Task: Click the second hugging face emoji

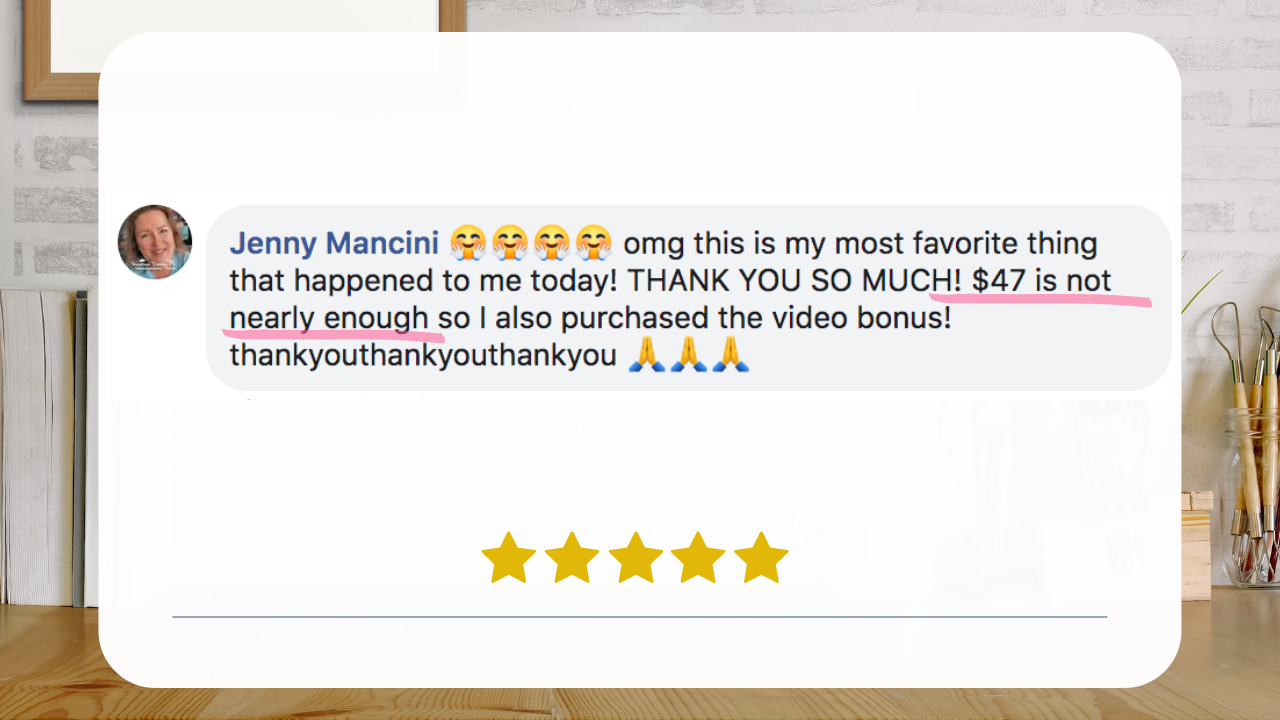Action: coord(509,243)
